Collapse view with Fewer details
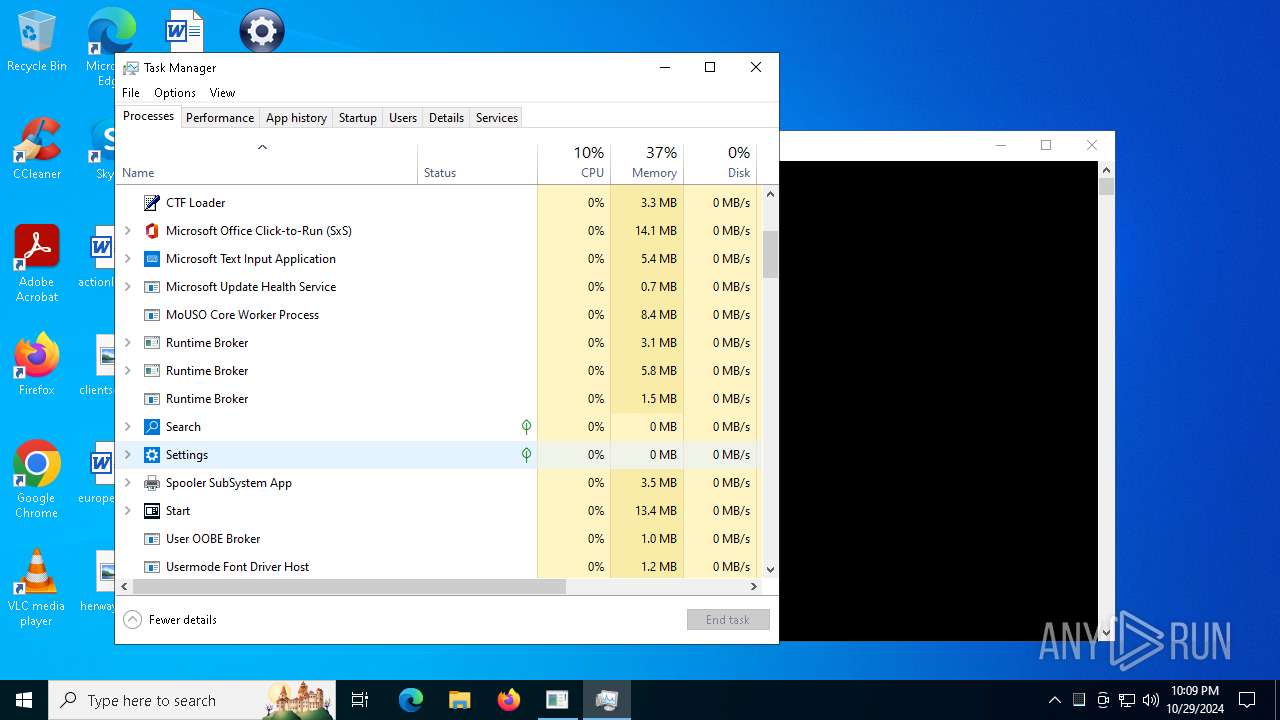The image size is (1280, 720). pyautogui.click(x=170, y=620)
